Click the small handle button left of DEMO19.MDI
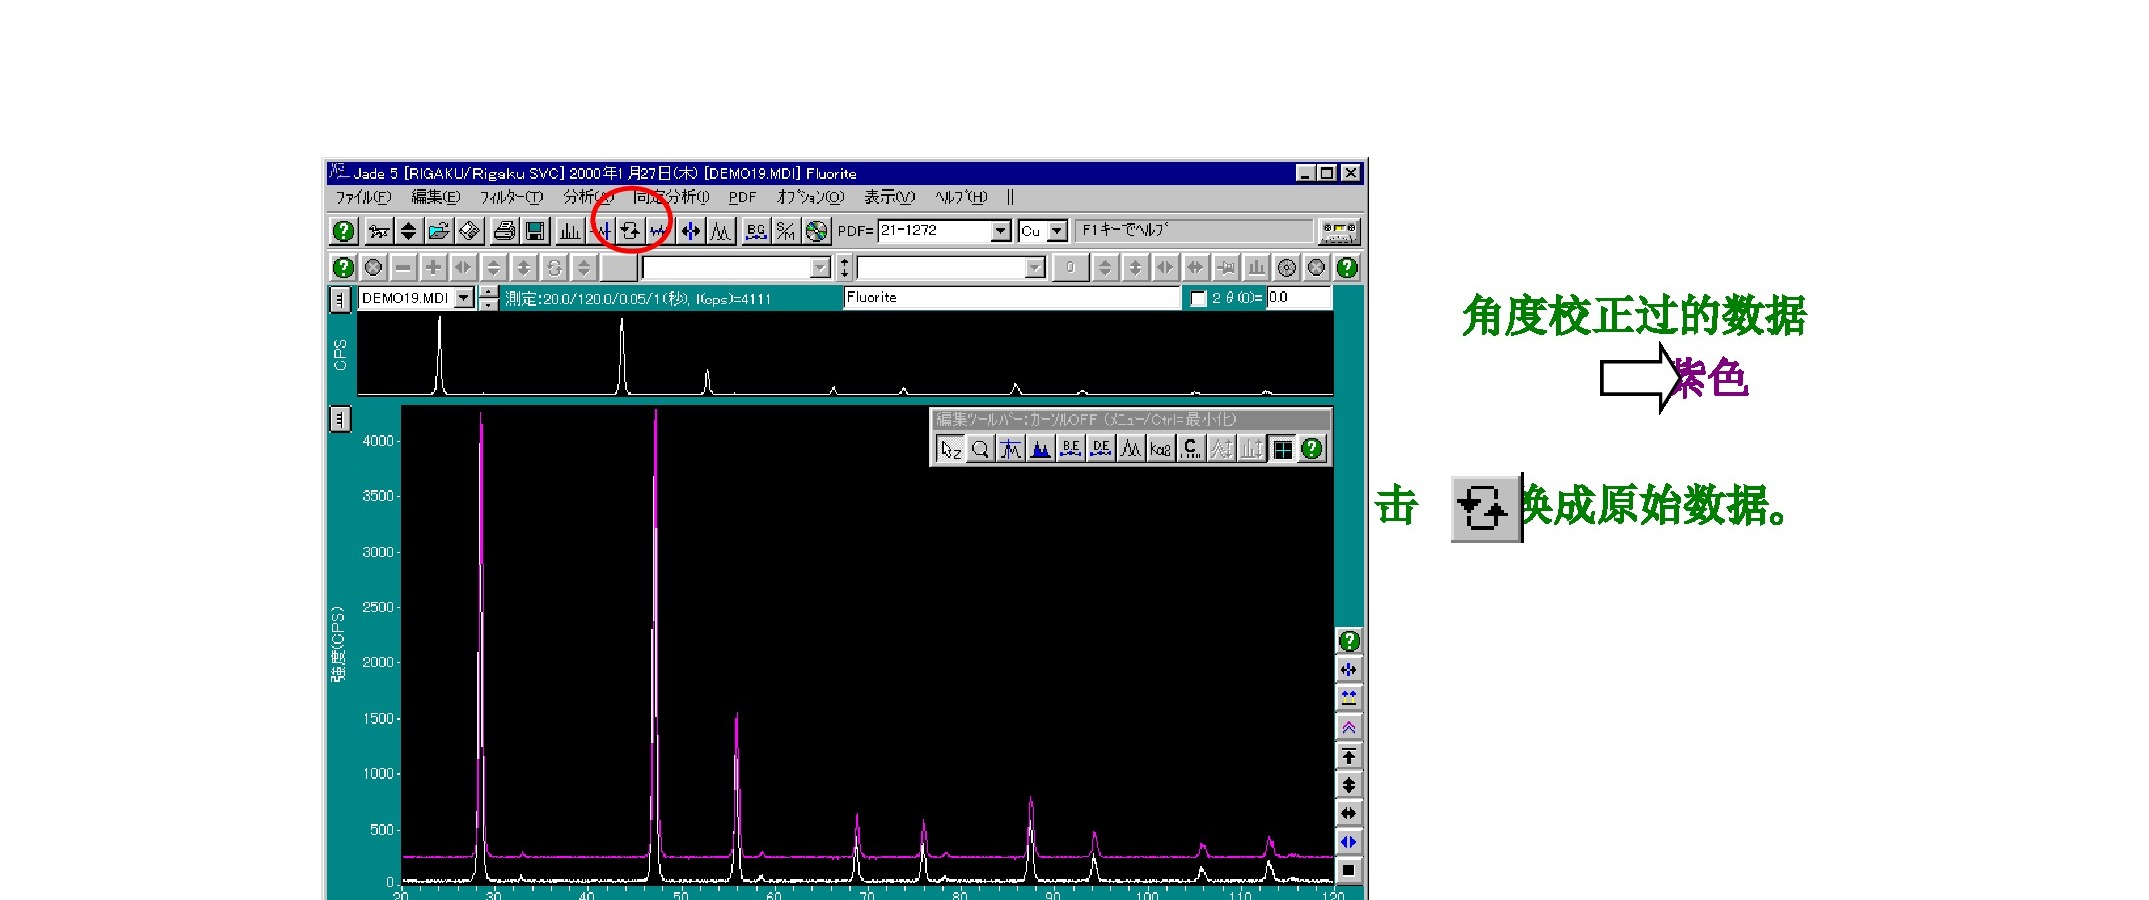Viewport: 2149px width, 900px height. click(x=339, y=299)
